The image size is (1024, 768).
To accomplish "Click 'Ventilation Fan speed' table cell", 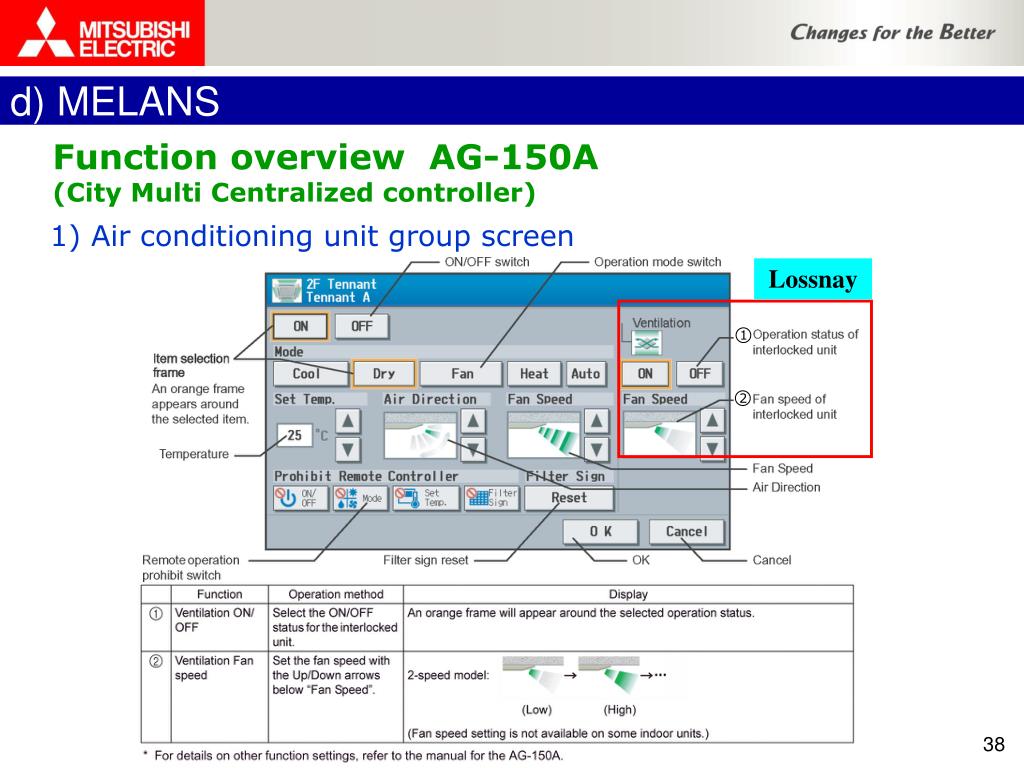I will 219,697.
